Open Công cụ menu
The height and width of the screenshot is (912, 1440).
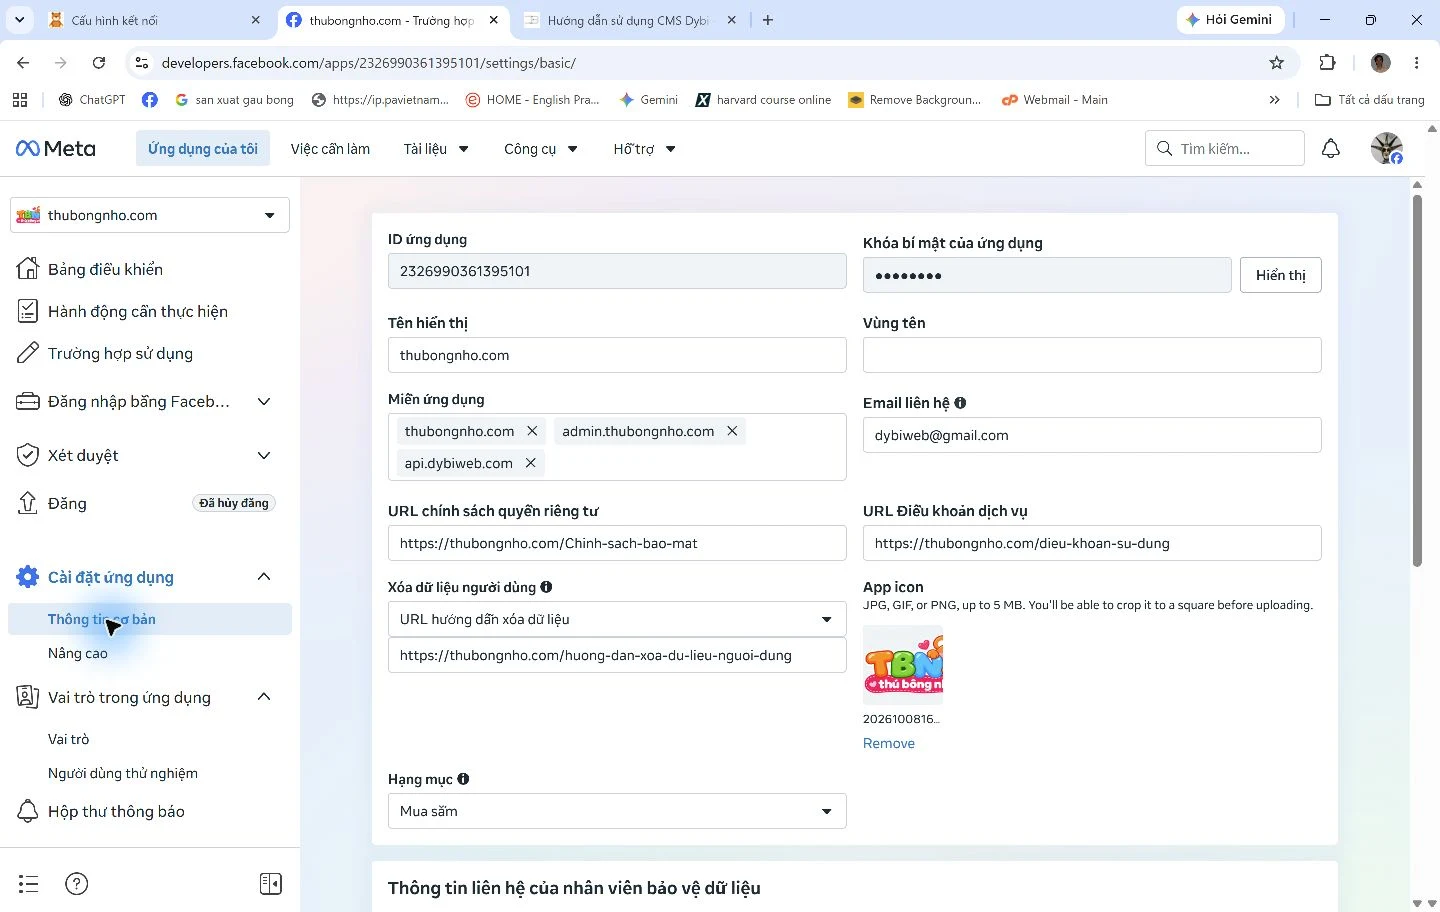541,149
